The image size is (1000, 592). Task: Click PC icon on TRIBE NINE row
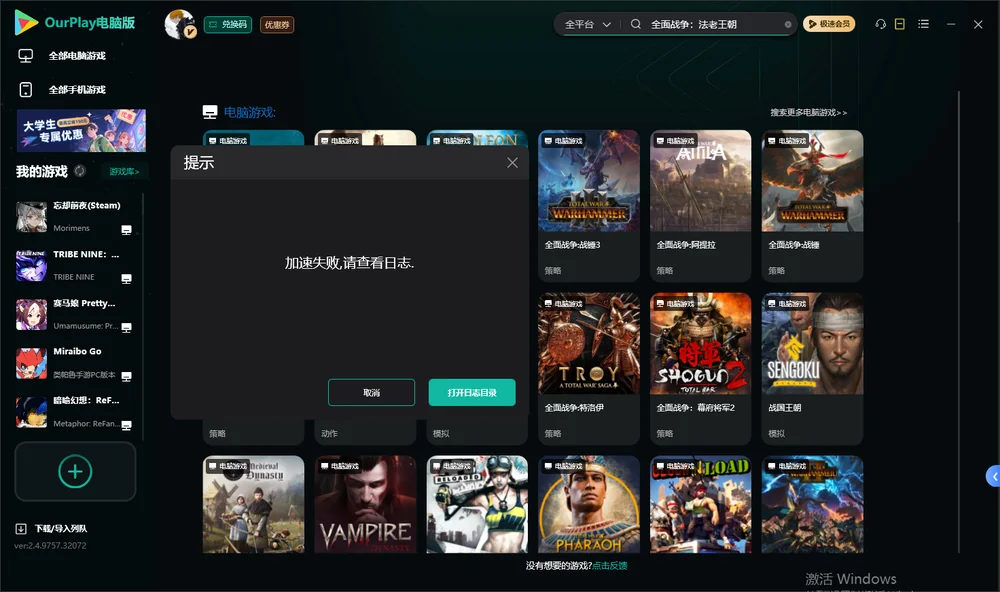(126, 279)
